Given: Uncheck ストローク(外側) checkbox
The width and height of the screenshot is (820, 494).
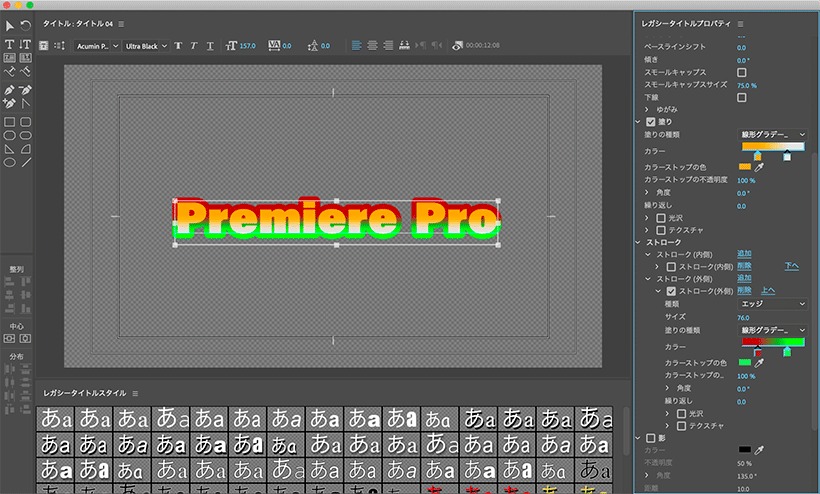Looking at the screenshot, I should (x=671, y=291).
